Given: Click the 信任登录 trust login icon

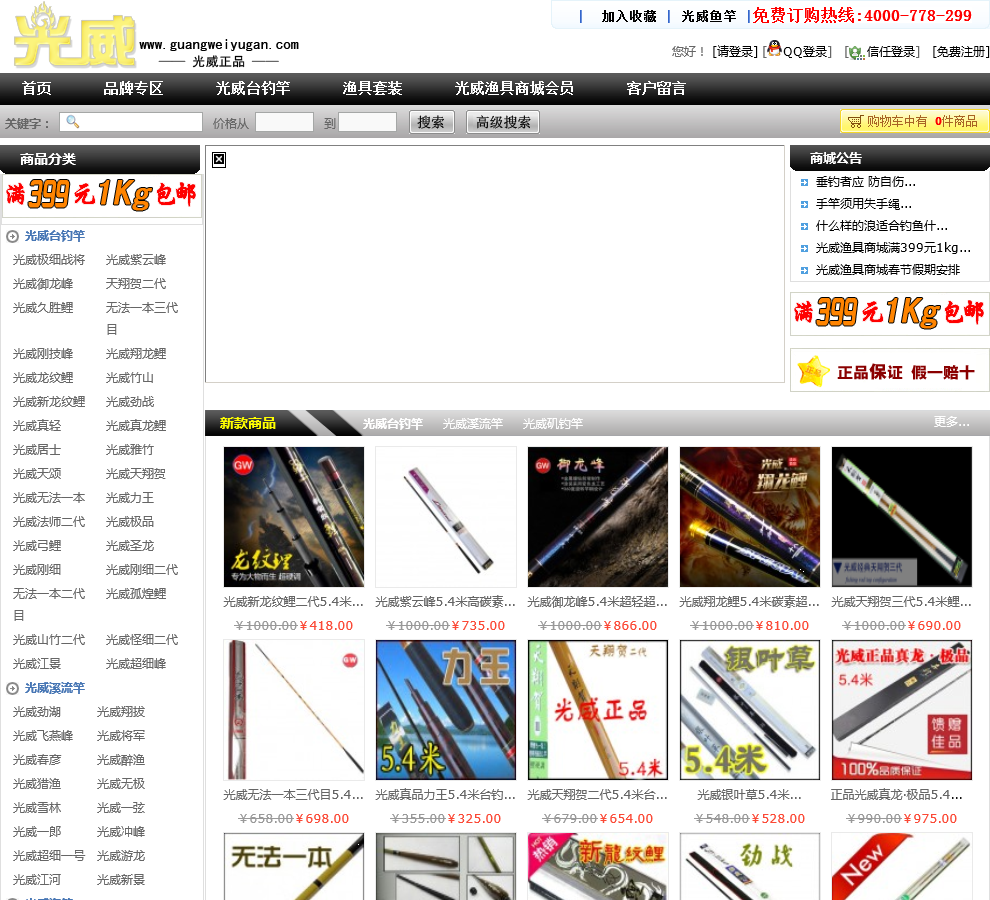Looking at the screenshot, I should [x=856, y=52].
